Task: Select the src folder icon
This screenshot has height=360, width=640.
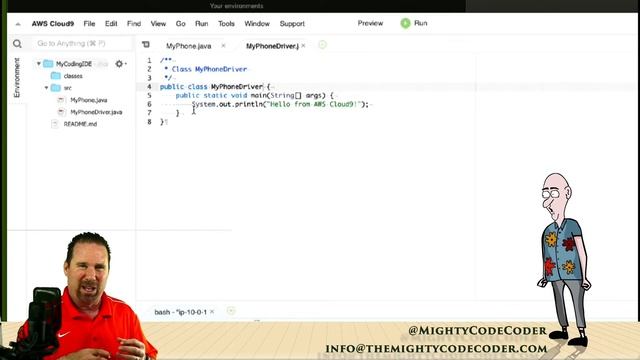Action: tap(56, 88)
